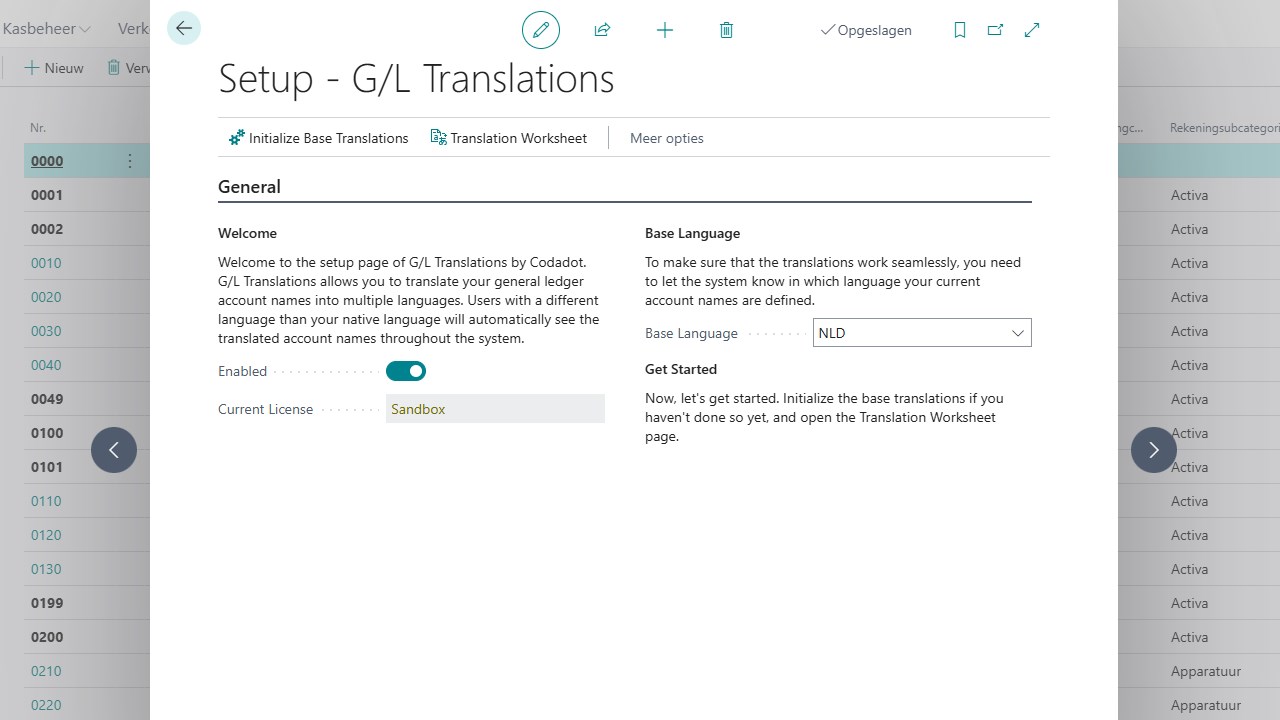Go back using the arrow button
The width and height of the screenshot is (1280, 720).
click(x=184, y=28)
